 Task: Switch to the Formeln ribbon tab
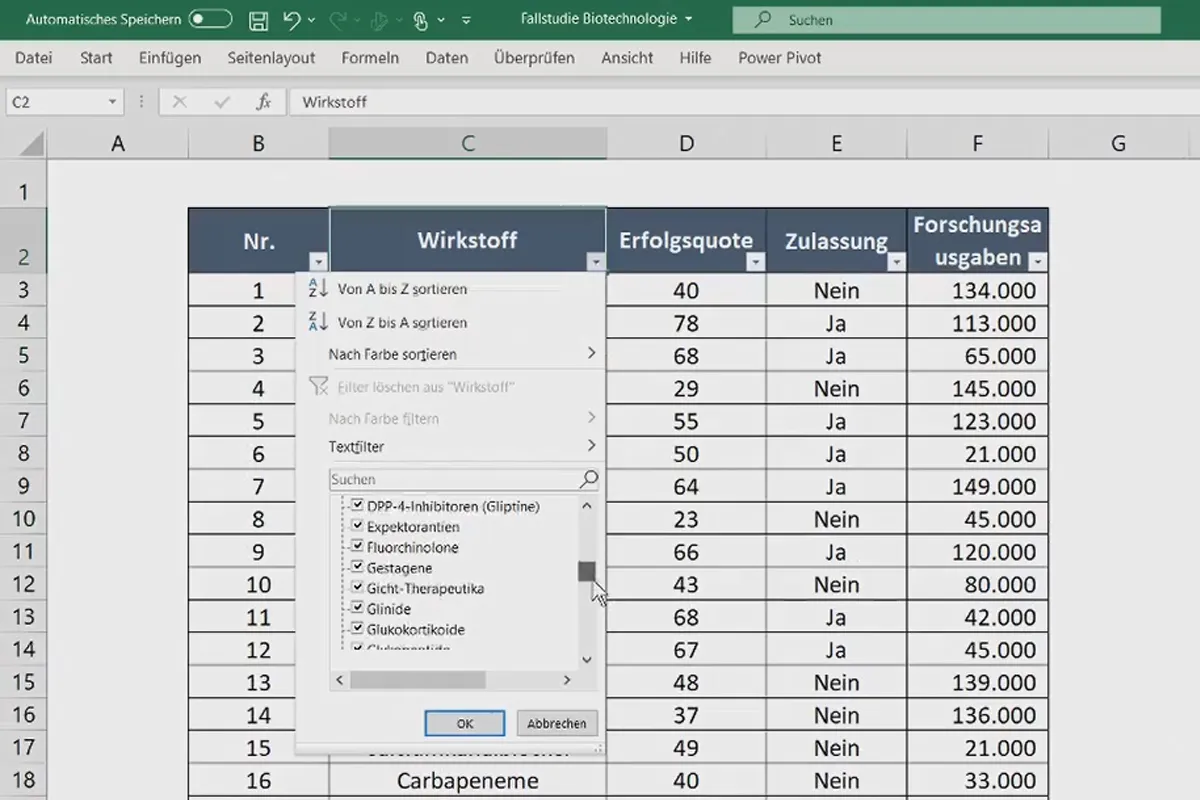point(370,58)
